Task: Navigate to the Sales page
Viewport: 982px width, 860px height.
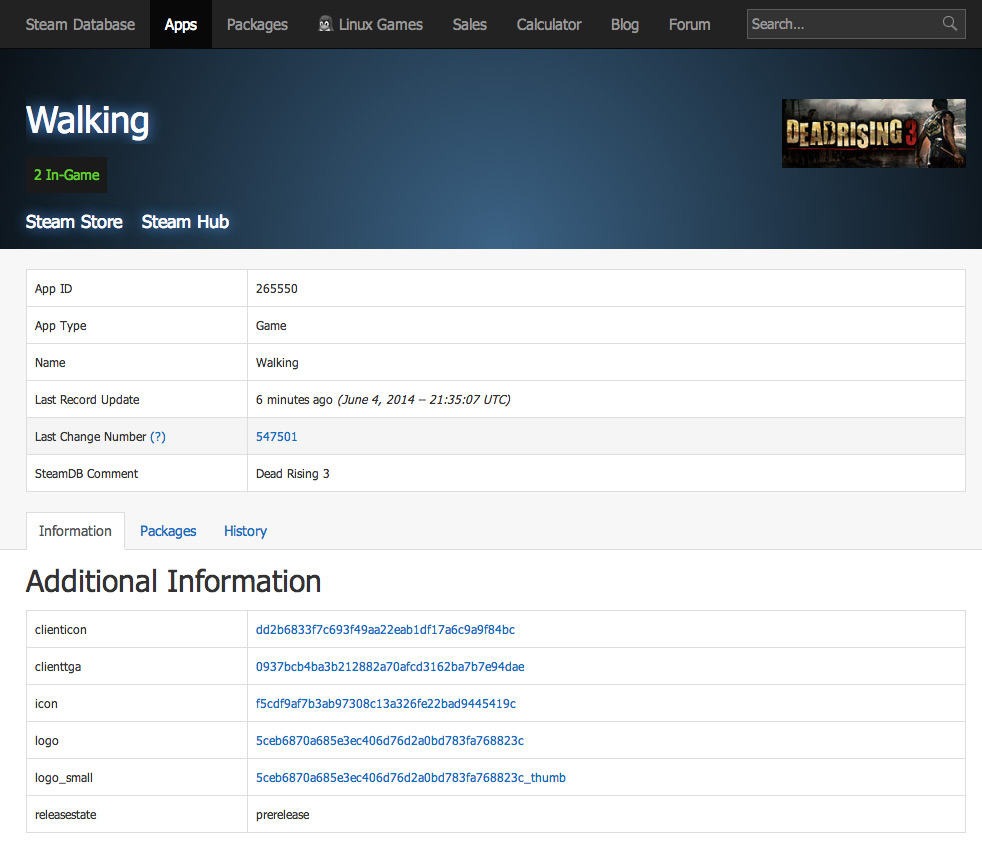Action: [x=469, y=24]
